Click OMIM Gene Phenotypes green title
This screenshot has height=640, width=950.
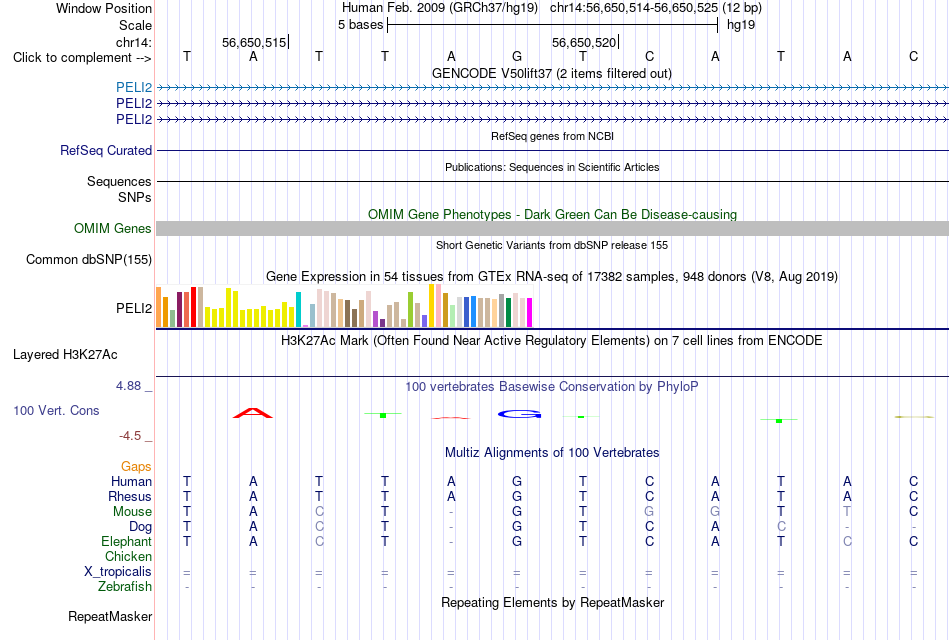(x=553, y=215)
